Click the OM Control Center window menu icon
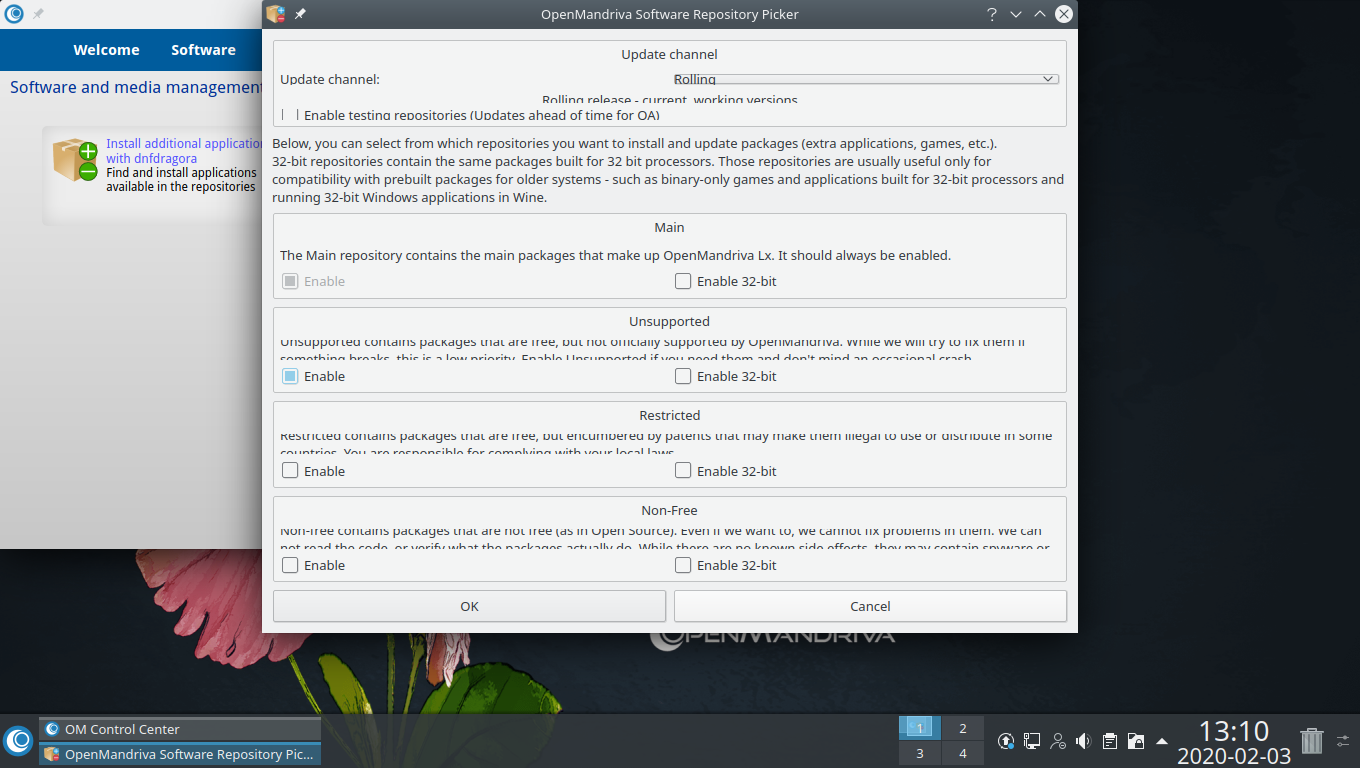The height and width of the screenshot is (768, 1360). [14, 14]
